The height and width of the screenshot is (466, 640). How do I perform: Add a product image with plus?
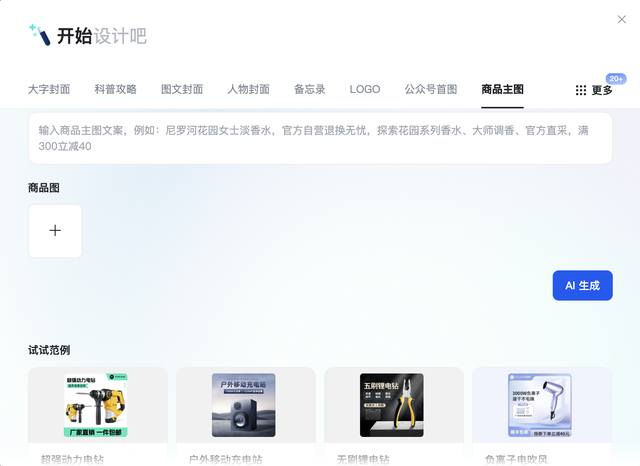55,231
